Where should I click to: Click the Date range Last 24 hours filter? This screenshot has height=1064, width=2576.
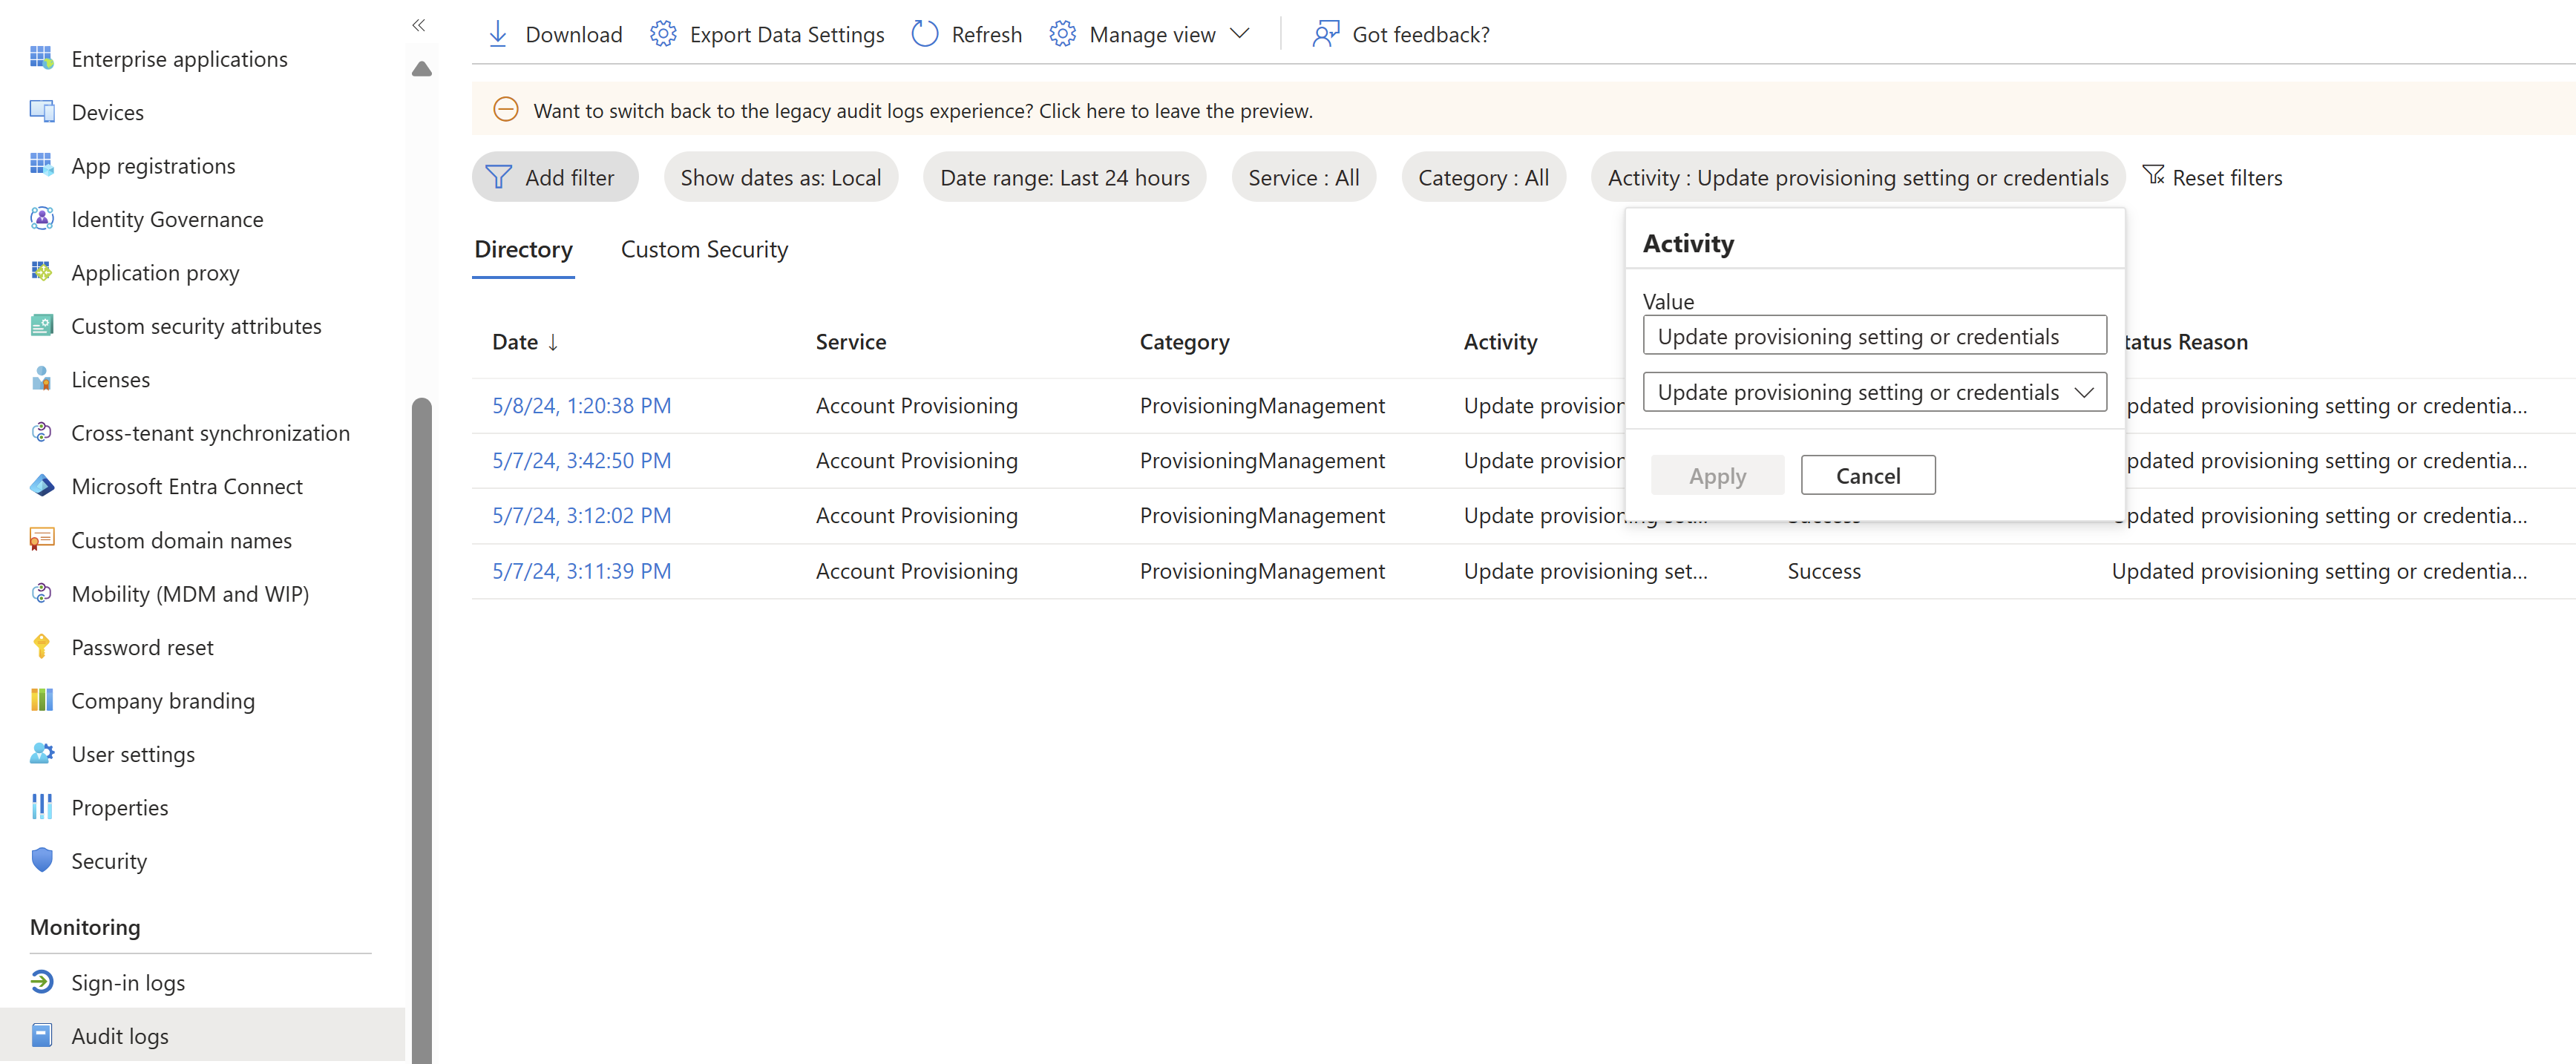1063,177
